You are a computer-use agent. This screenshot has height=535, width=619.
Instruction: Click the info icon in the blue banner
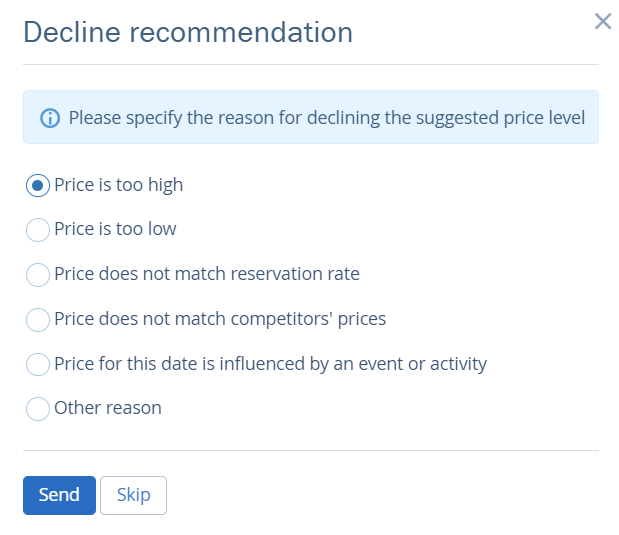50,118
